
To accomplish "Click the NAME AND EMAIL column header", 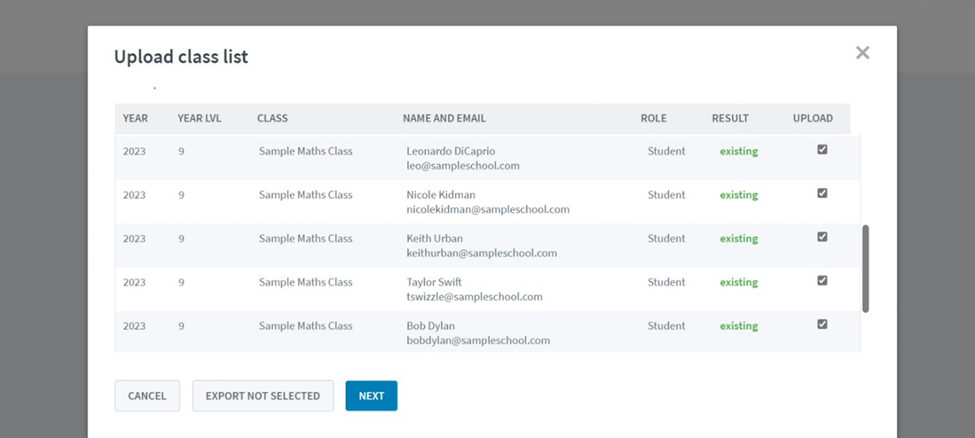I will pos(444,118).
